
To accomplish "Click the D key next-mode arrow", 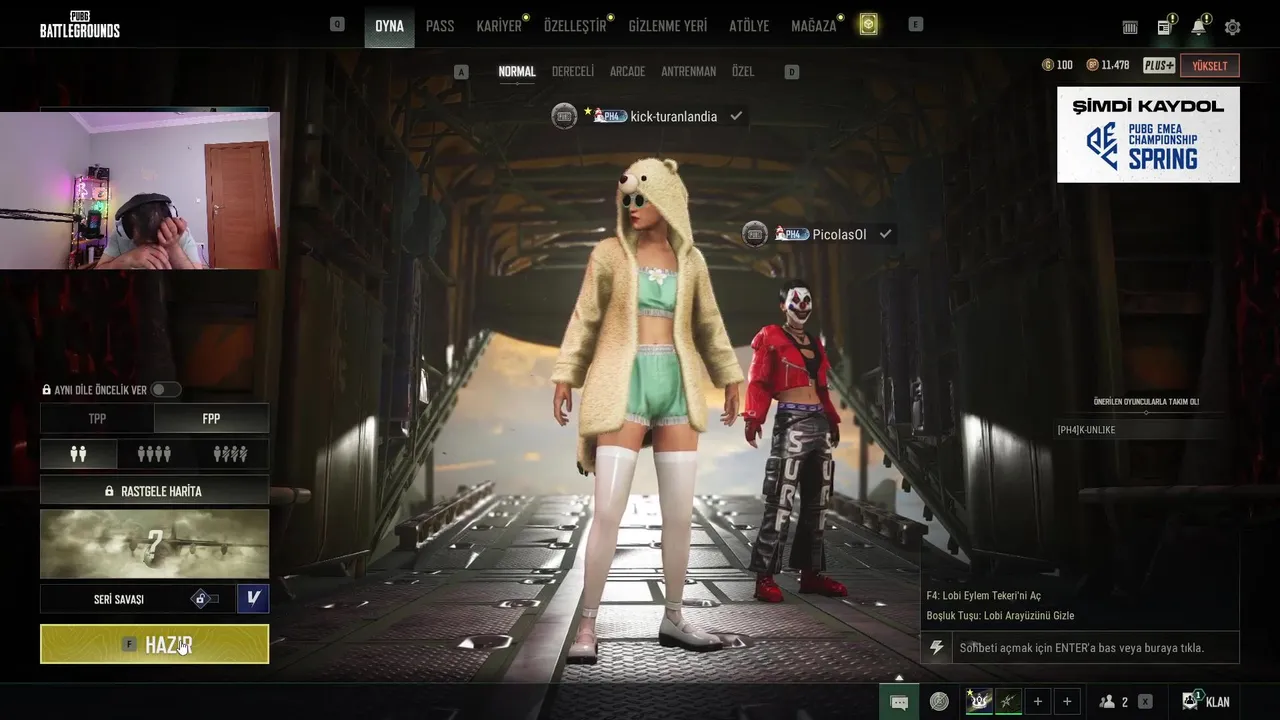I will [792, 72].
